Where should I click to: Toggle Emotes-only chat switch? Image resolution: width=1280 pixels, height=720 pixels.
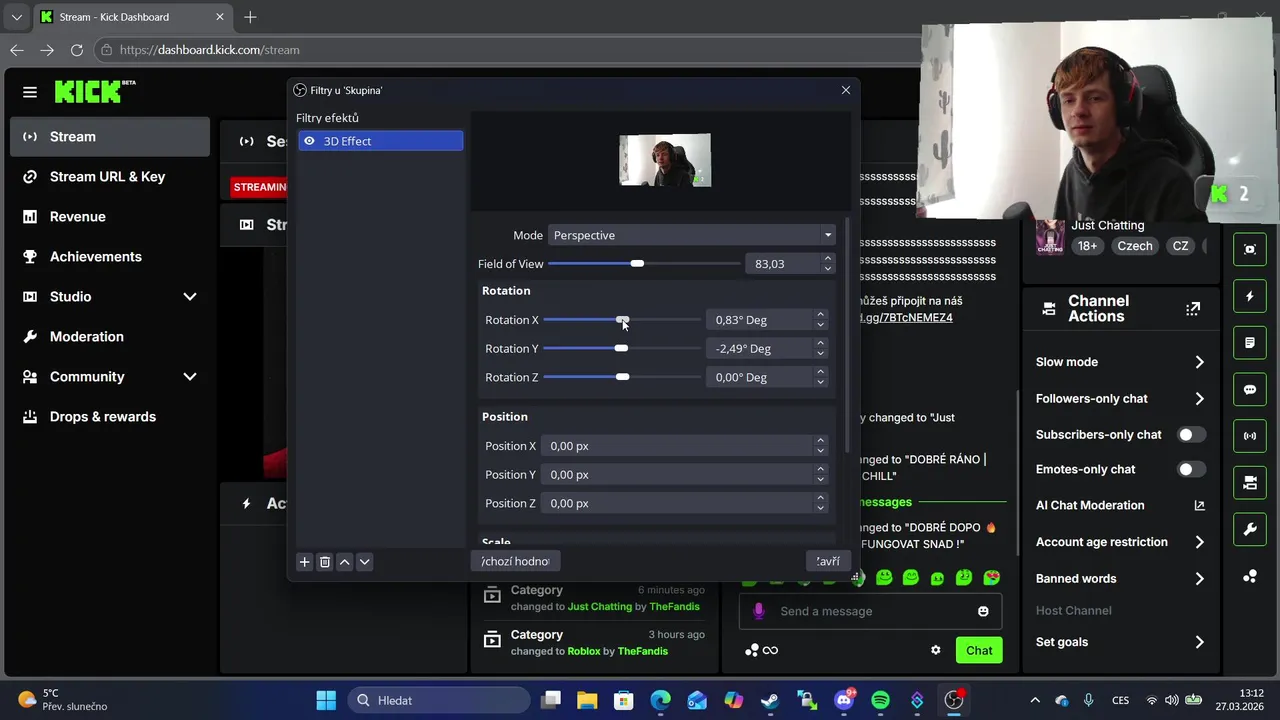click(x=1191, y=469)
